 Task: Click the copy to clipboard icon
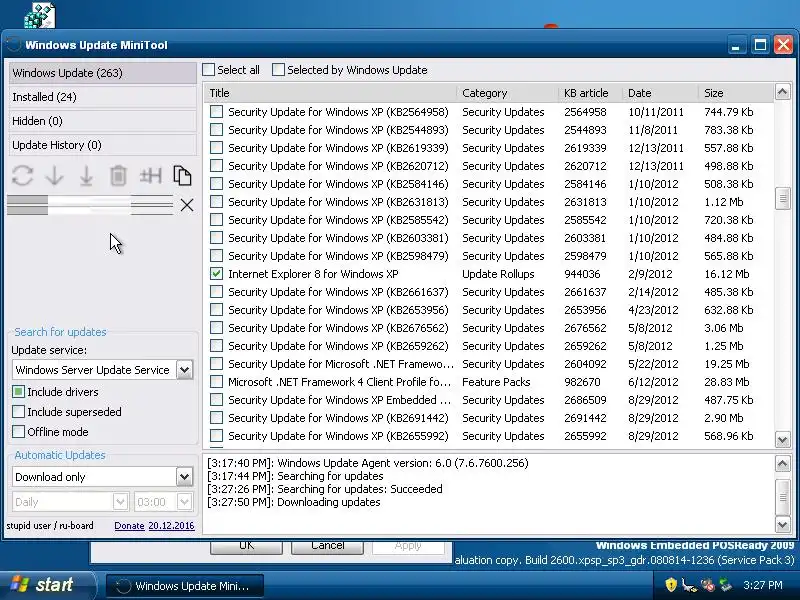(182, 176)
